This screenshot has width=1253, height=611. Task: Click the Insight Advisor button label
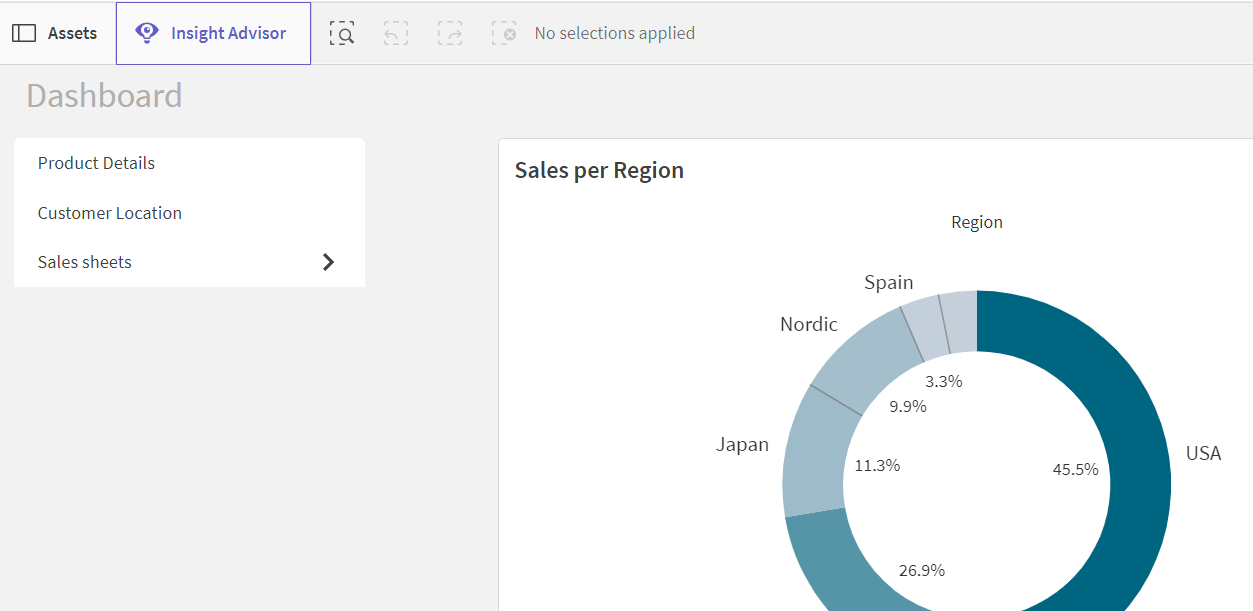point(228,33)
